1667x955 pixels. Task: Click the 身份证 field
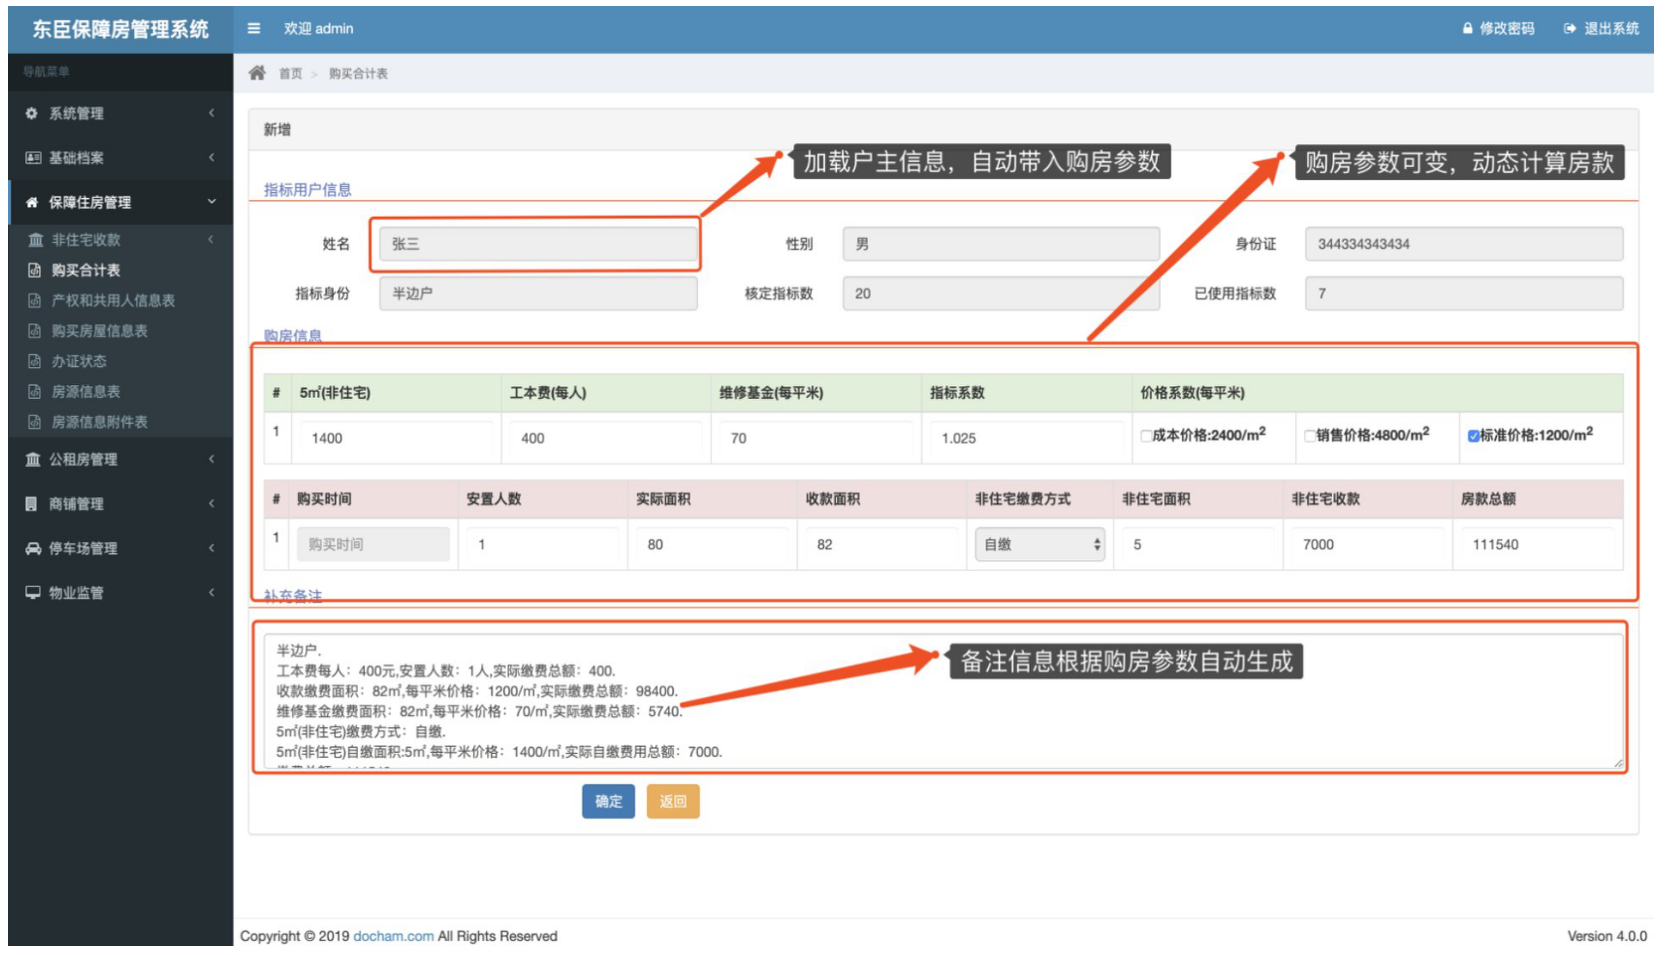coord(1464,244)
